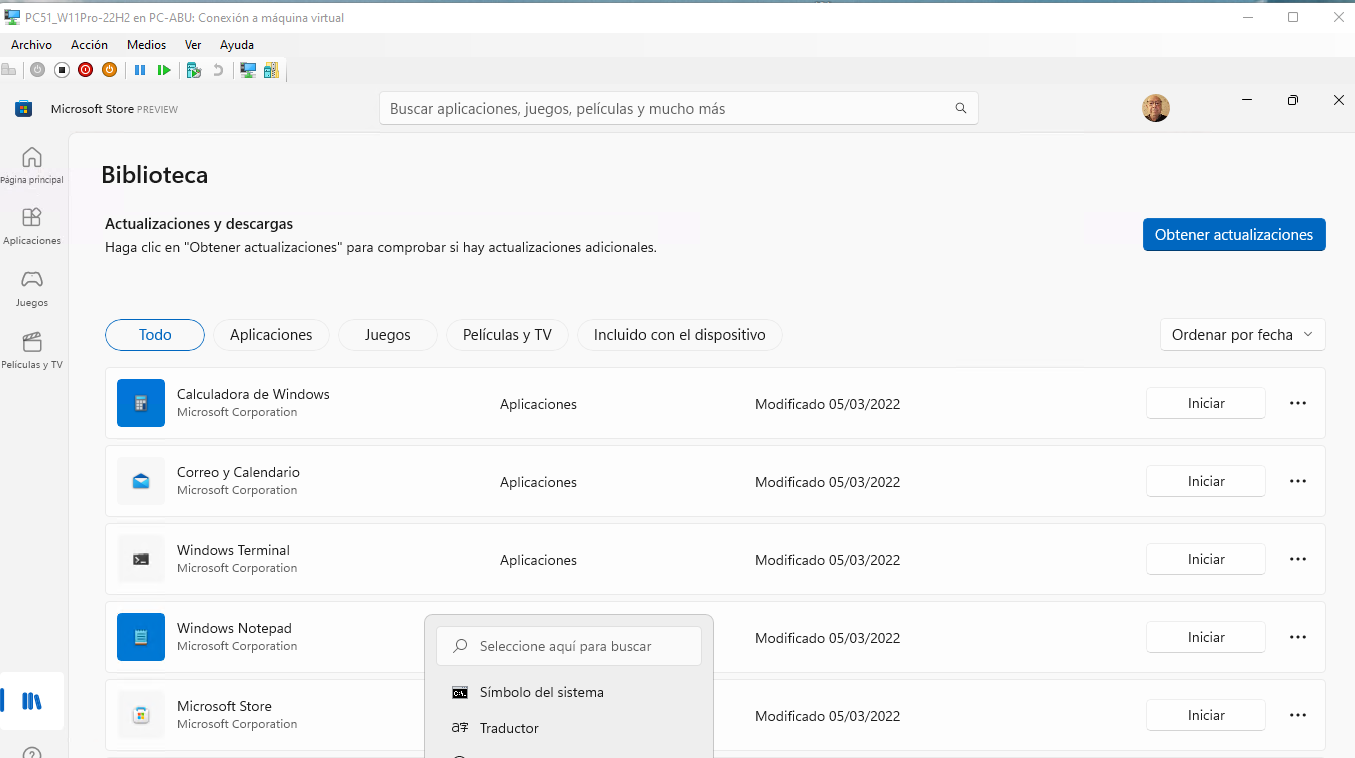Viewport: 1355px width, 758px height.
Task: Open Página principal in the Store sidebar
Action: [32, 165]
